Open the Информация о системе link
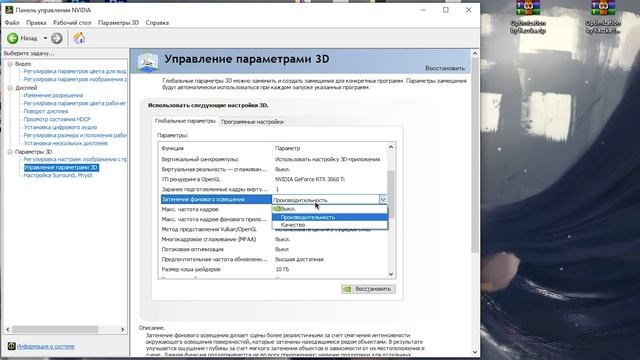The height and width of the screenshot is (360, 640). tap(46, 347)
